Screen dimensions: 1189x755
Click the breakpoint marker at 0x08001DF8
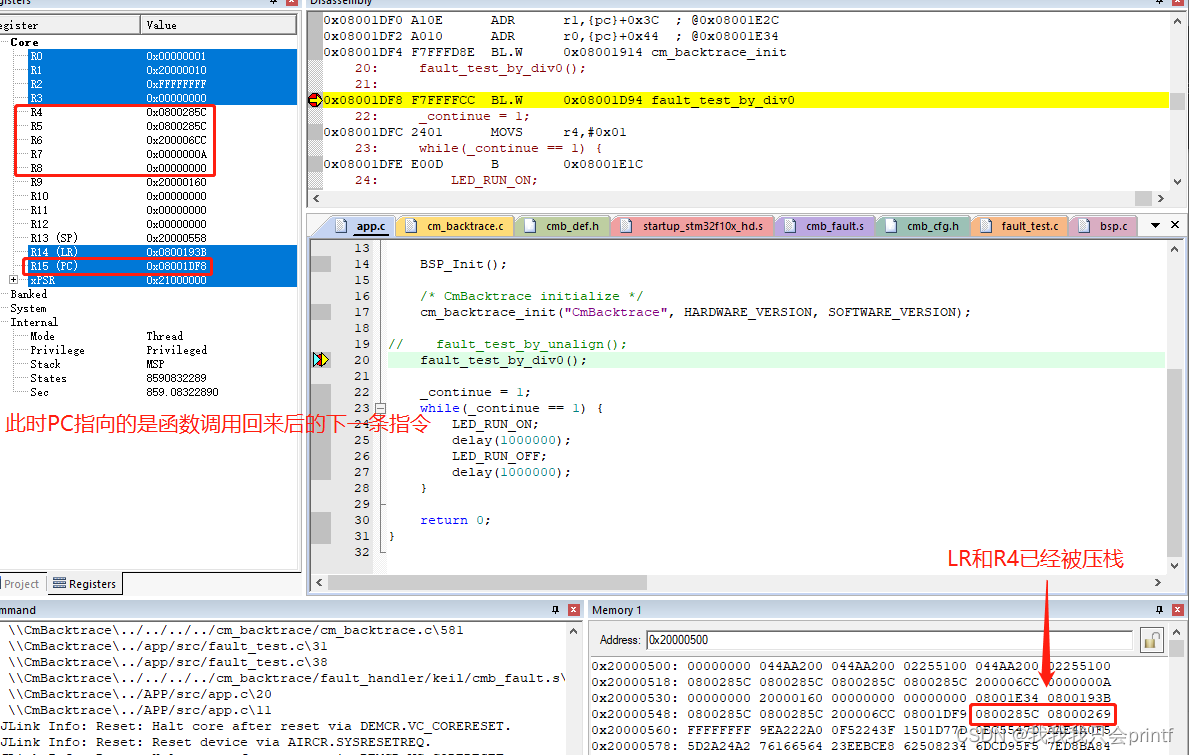(315, 100)
